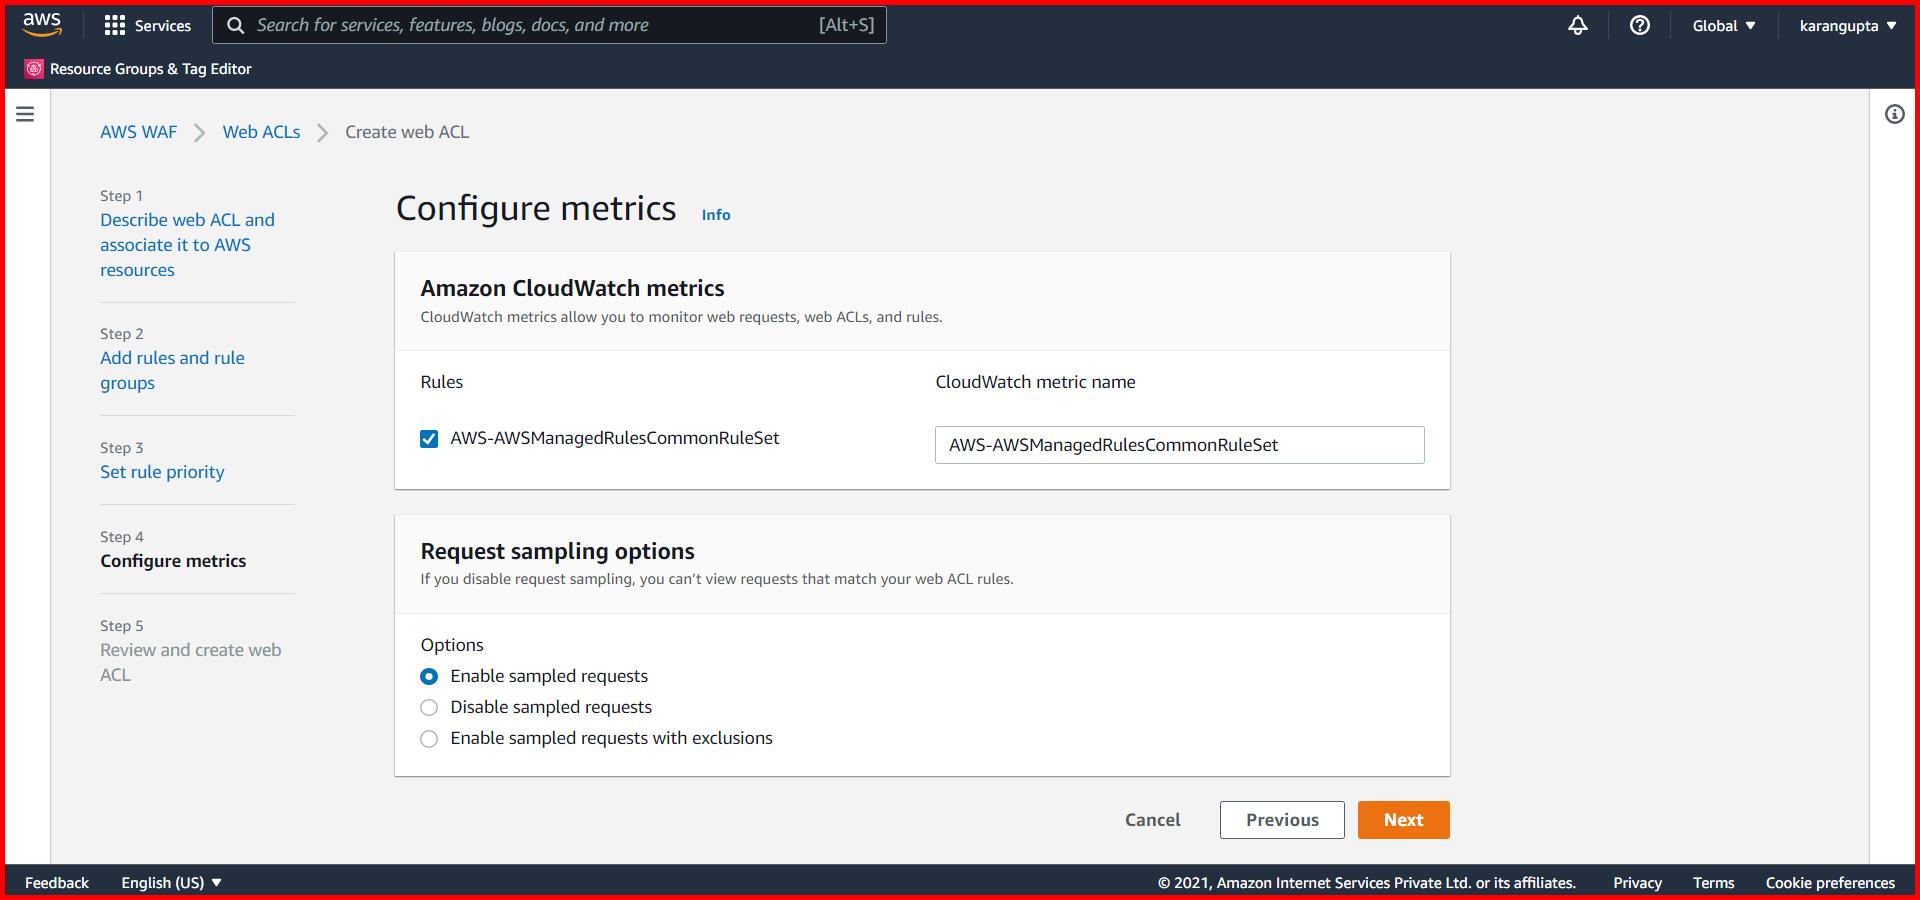Open the Global region dropdown
Screen dimensions: 1920x900
[x=1722, y=25]
